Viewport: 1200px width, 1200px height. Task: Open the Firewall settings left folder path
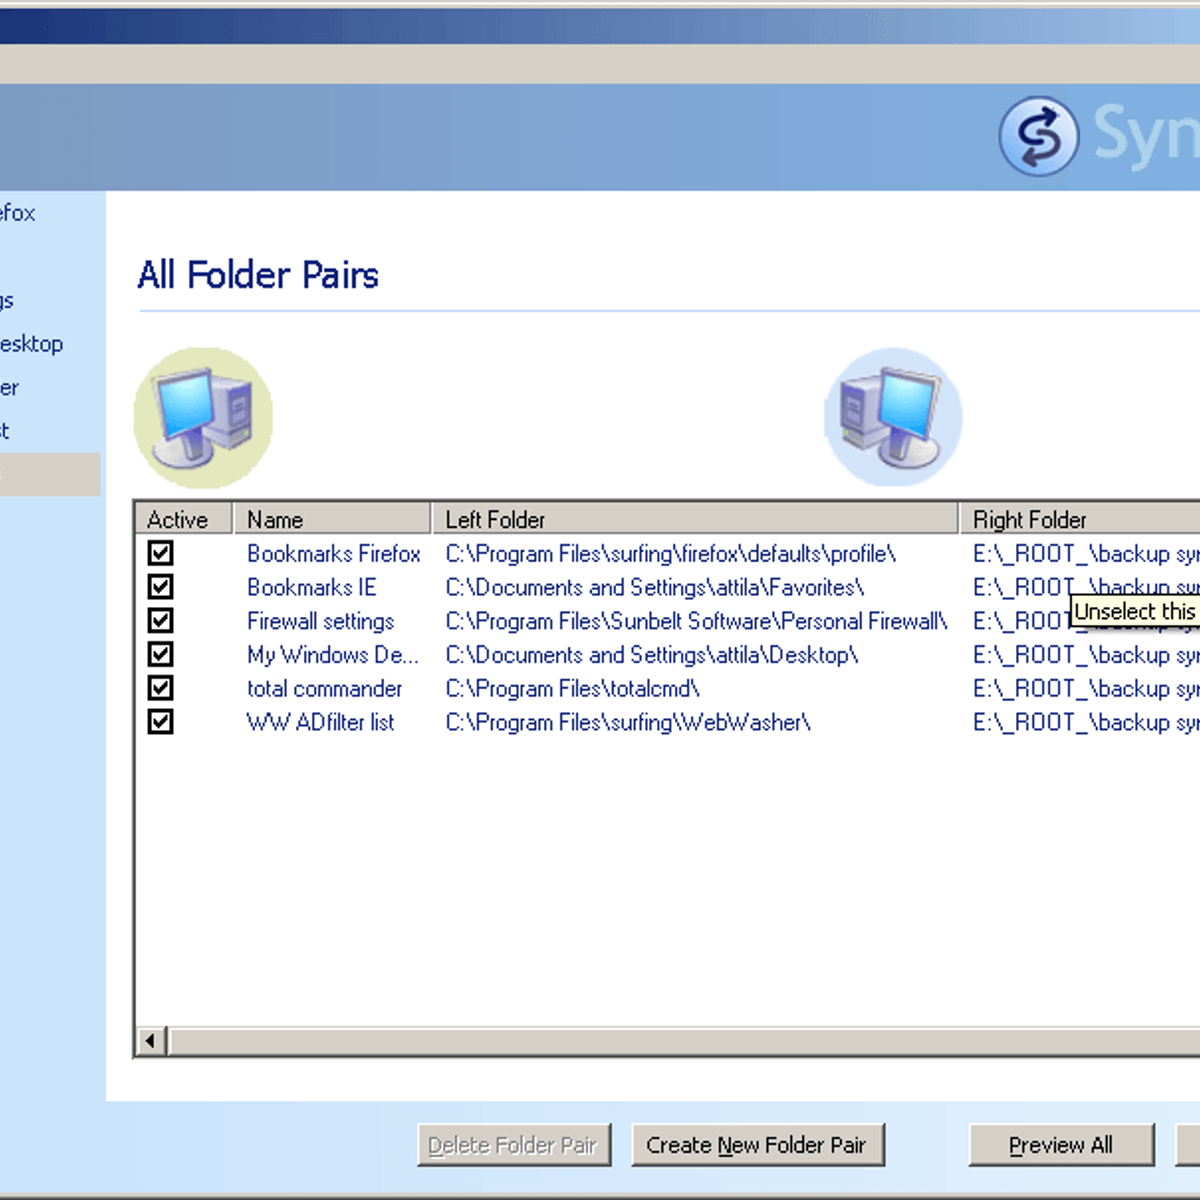pyautogui.click(x=695, y=622)
